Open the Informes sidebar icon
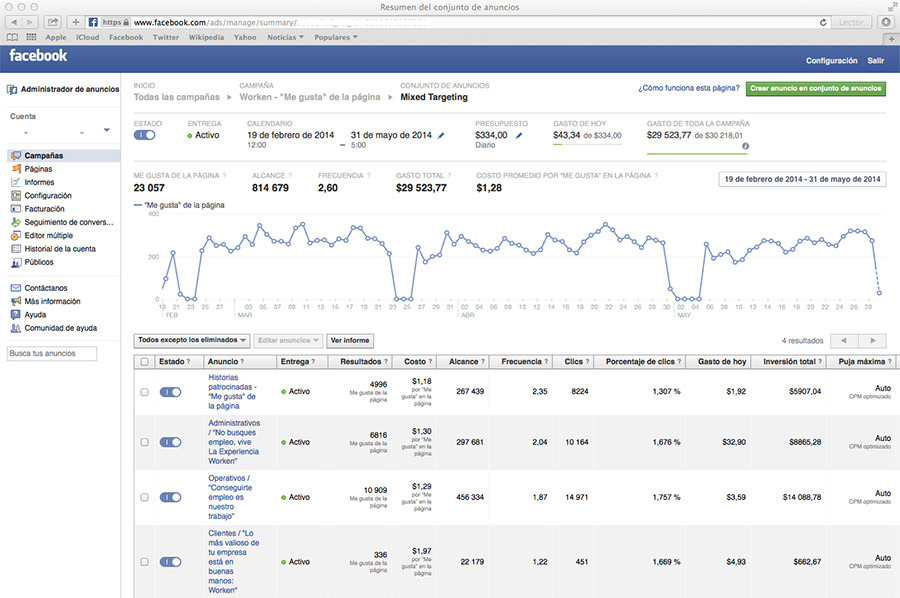 click(x=16, y=183)
